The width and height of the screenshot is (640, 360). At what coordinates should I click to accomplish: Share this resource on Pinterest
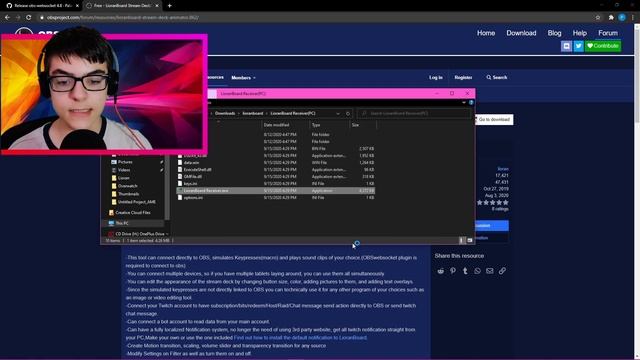[453, 271]
